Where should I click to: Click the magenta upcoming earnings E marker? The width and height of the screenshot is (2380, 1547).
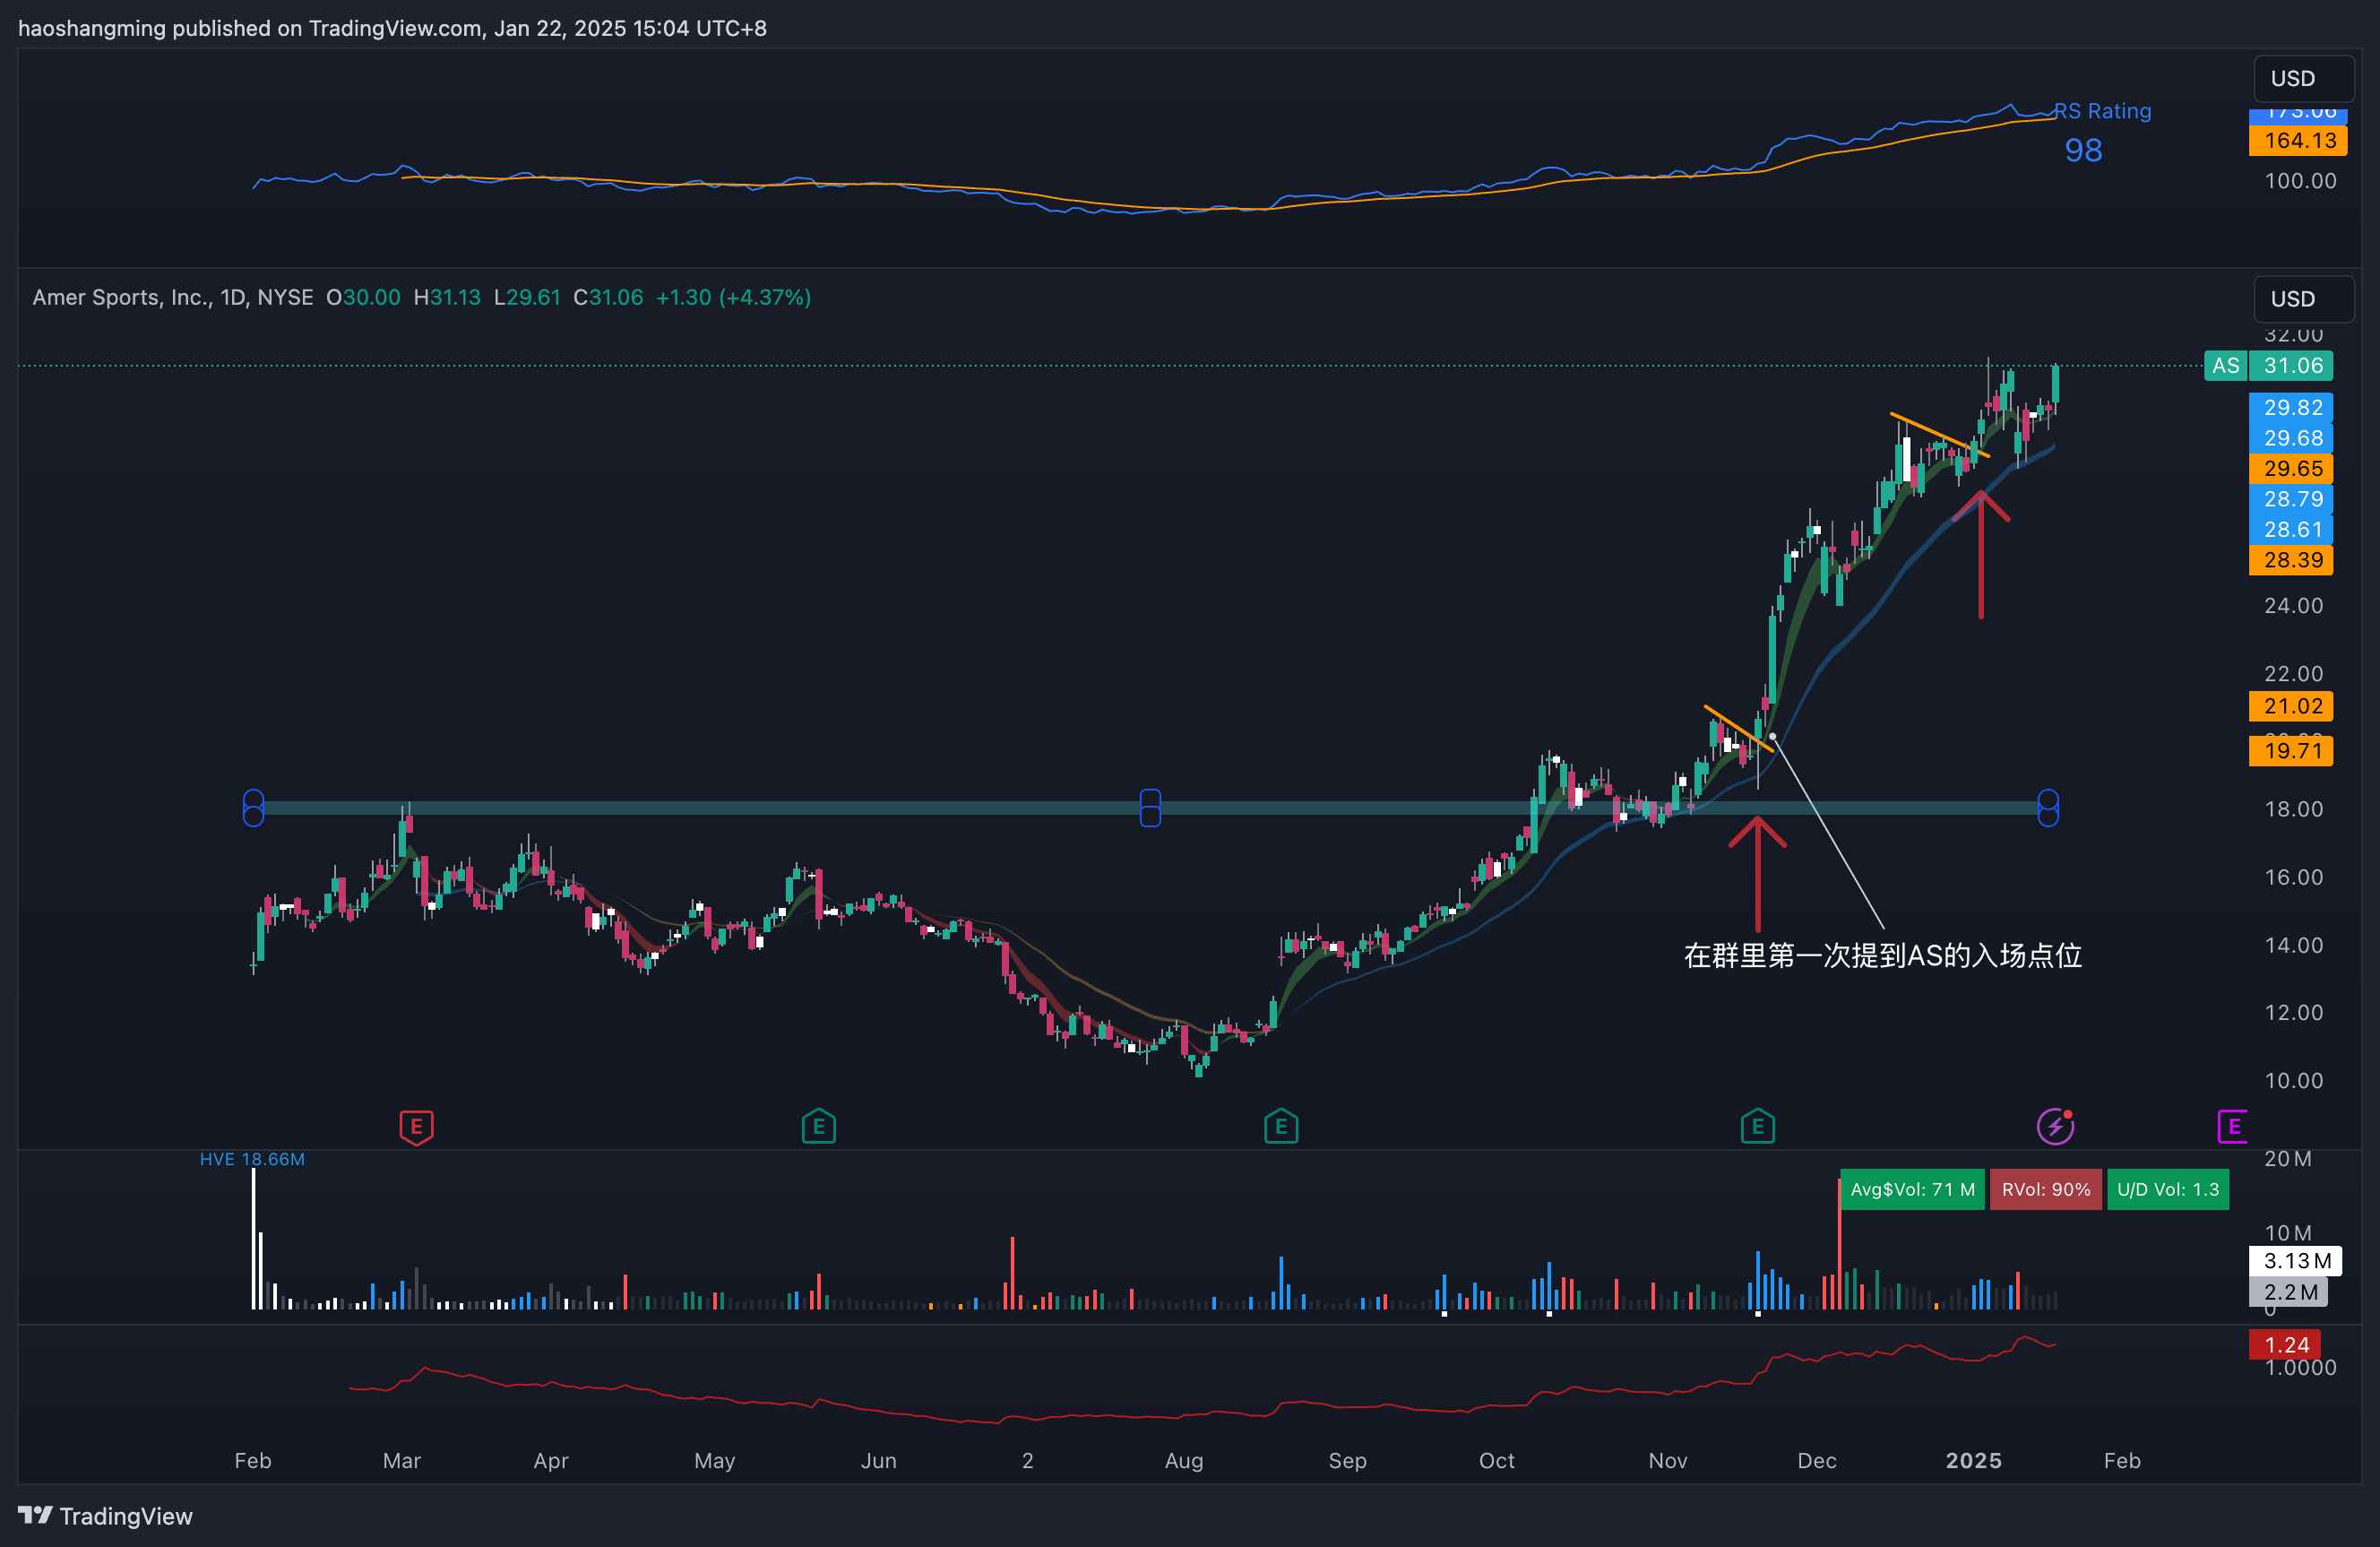(x=2232, y=1127)
